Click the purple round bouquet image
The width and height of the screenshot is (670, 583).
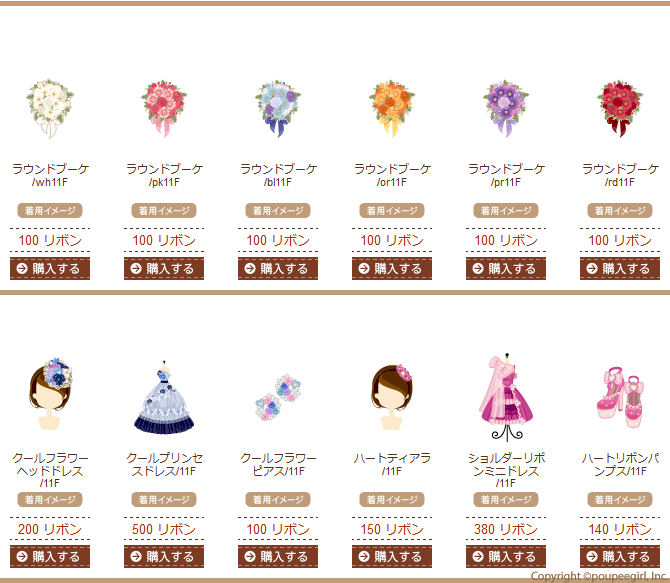(x=506, y=108)
